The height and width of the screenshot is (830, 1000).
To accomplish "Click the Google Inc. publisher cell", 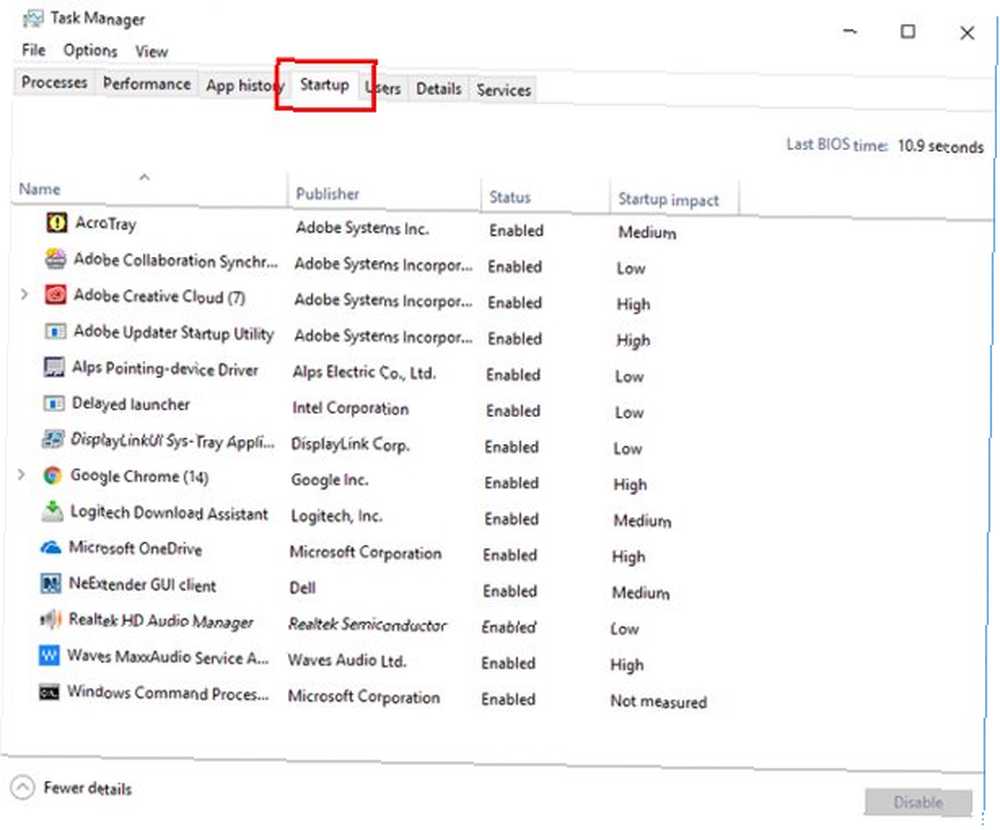I will (x=330, y=480).
